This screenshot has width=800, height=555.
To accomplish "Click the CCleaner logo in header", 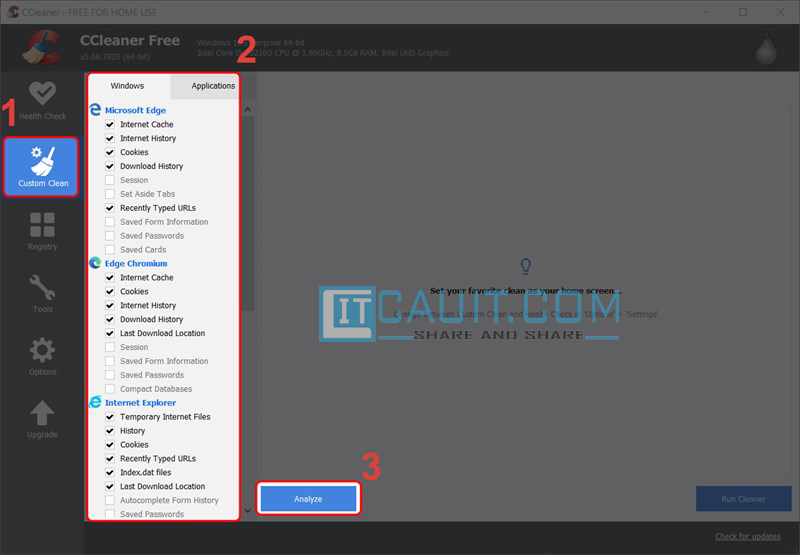I will pyautogui.click(x=42, y=47).
